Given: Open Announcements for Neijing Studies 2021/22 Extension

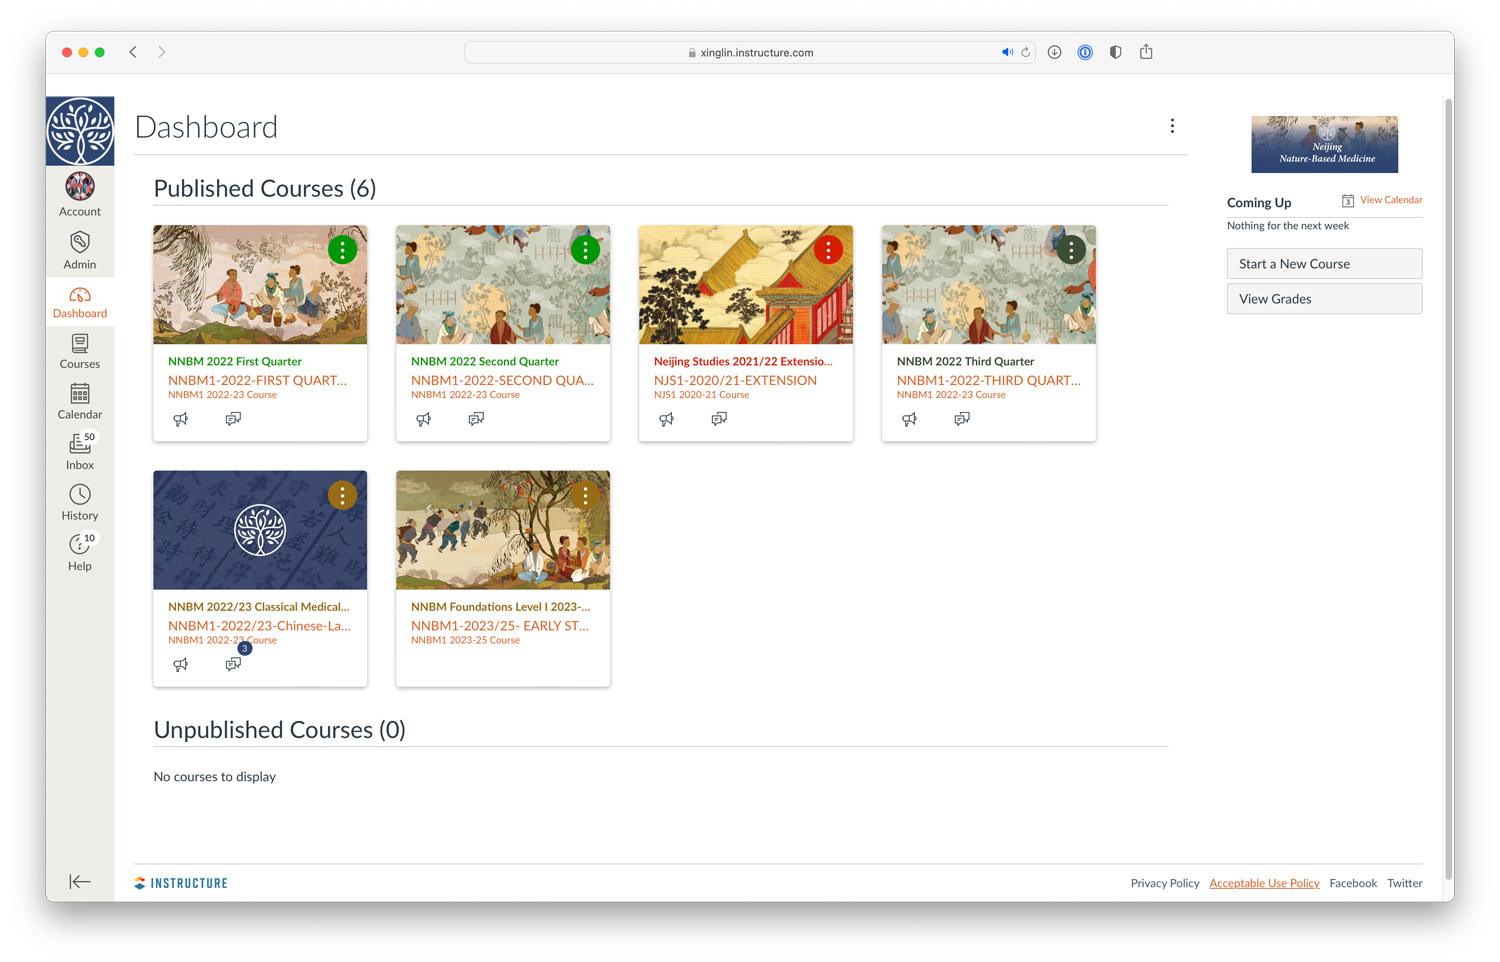Looking at the screenshot, I should (x=667, y=419).
